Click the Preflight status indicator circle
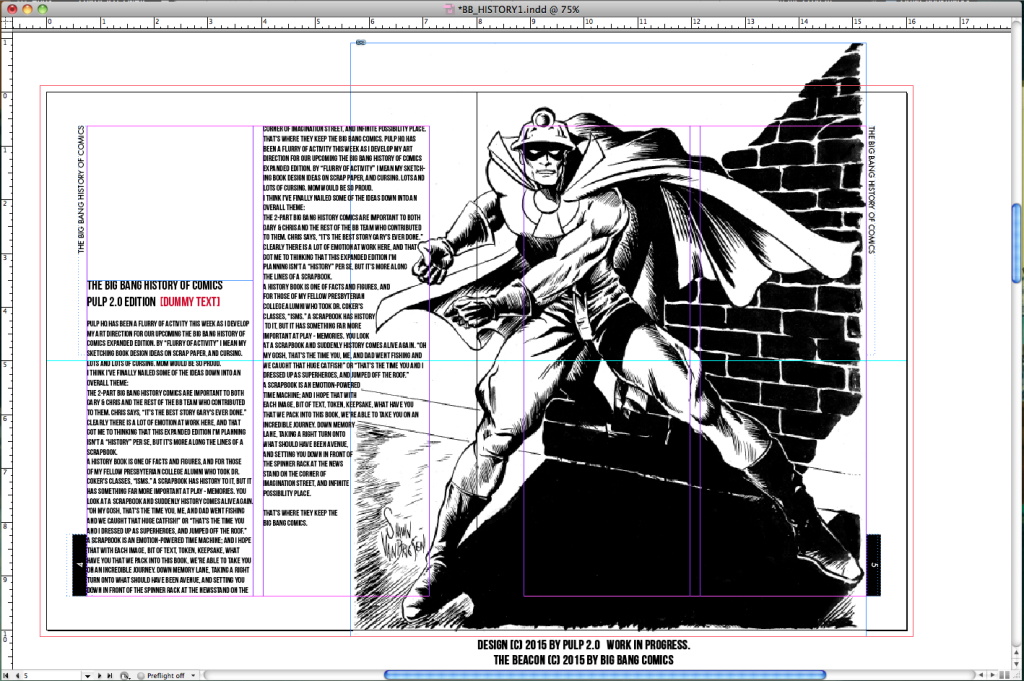 click(x=140, y=675)
